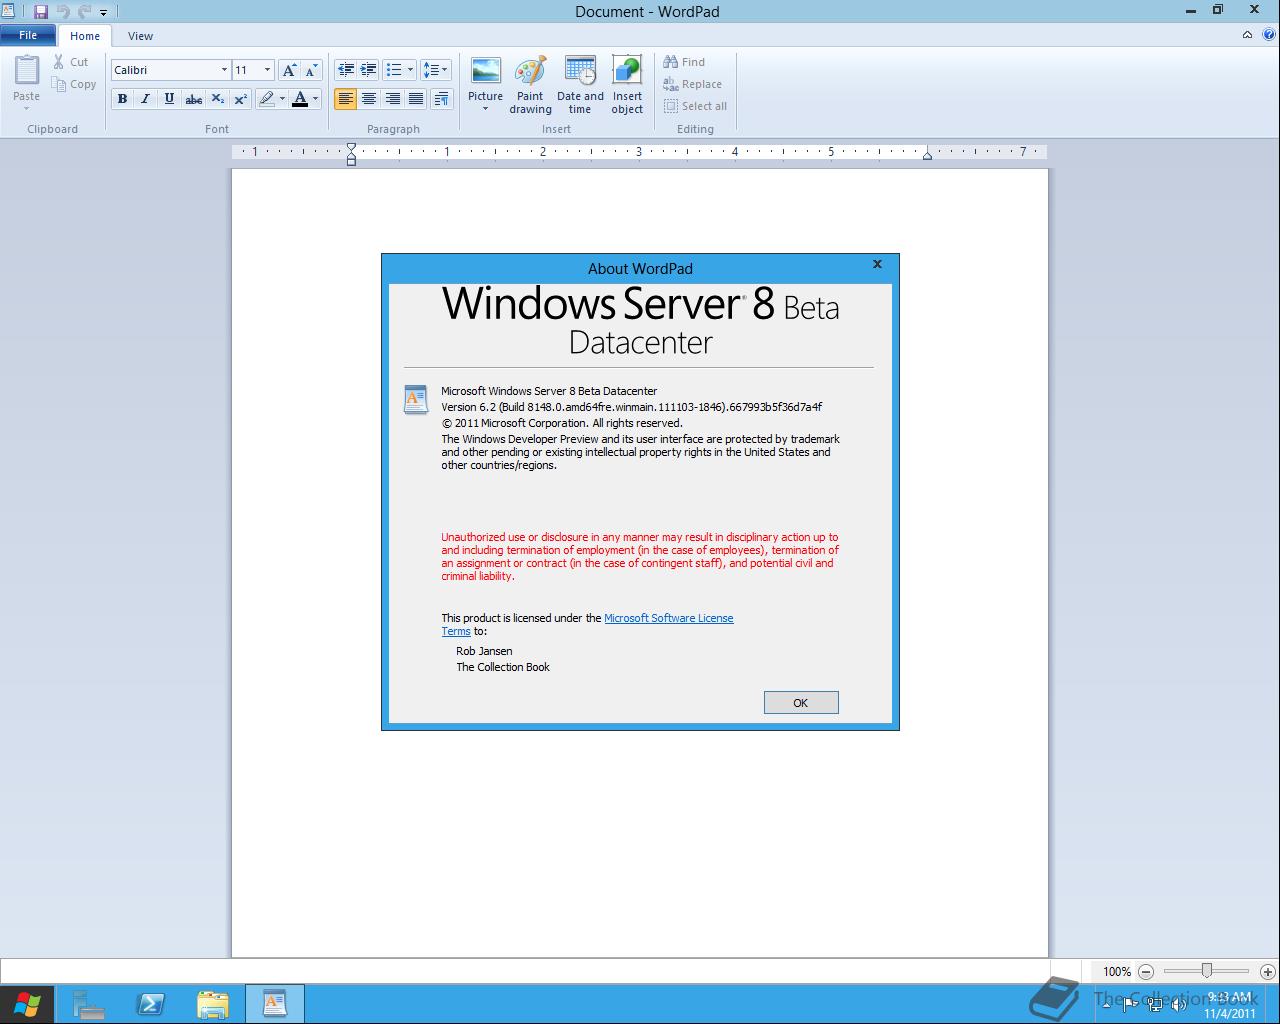Expand the Picture dropdown arrow
The width and height of the screenshot is (1280, 1024).
pyautogui.click(x=485, y=109)
